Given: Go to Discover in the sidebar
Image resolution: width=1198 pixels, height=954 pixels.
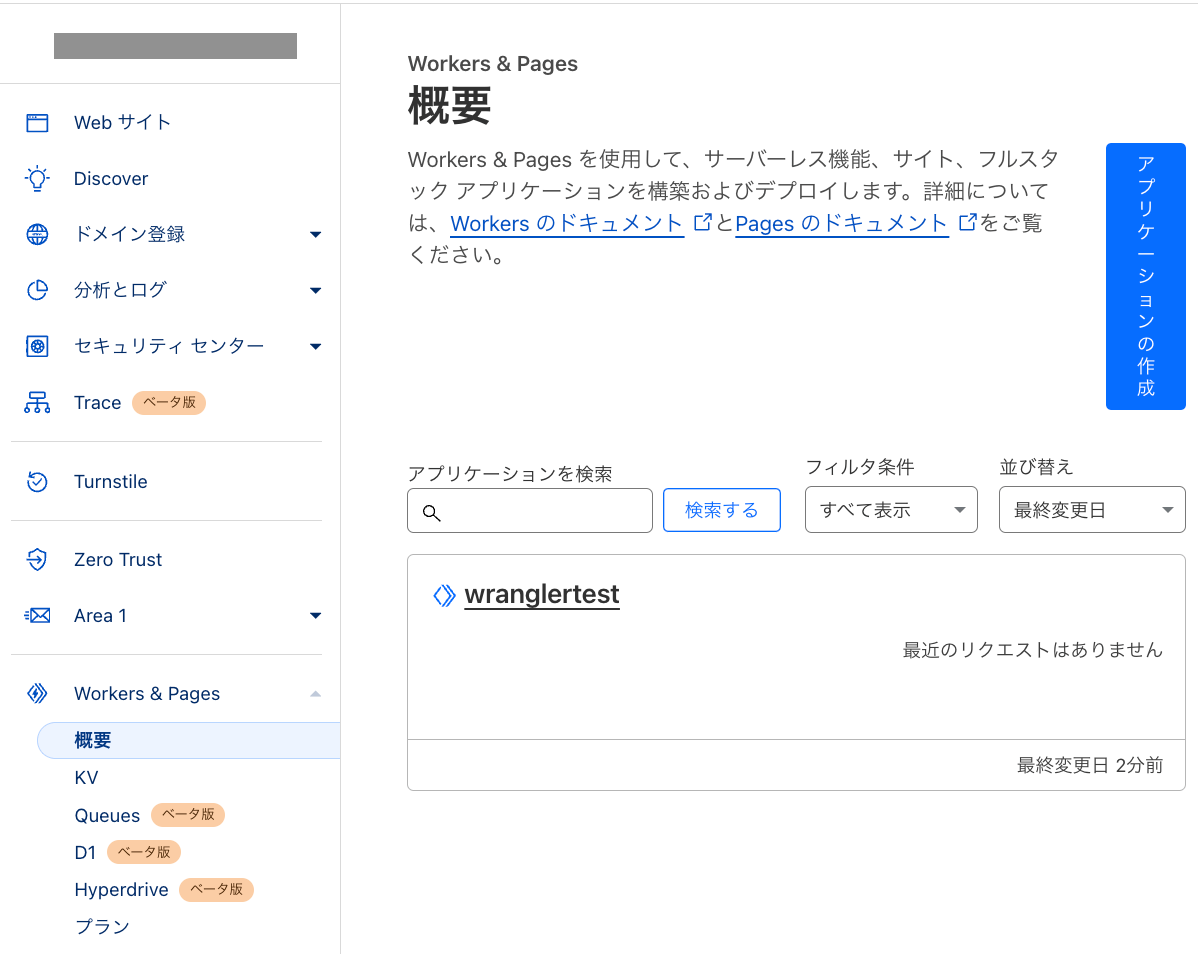Looking at the screenshot, I should pyautogui.click(x=111, y=179).
